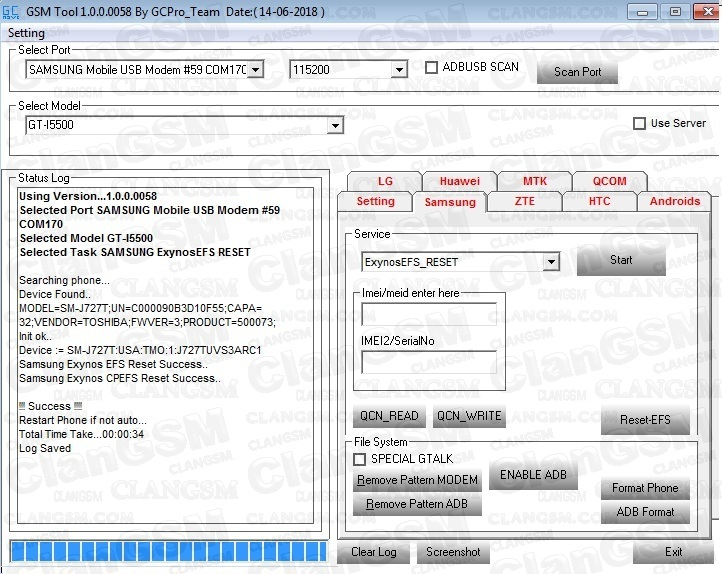The image size is (722, 574).
Task: Expand the ExynosEFS_RESET service dropdown
Action: (x=551, y=262)
